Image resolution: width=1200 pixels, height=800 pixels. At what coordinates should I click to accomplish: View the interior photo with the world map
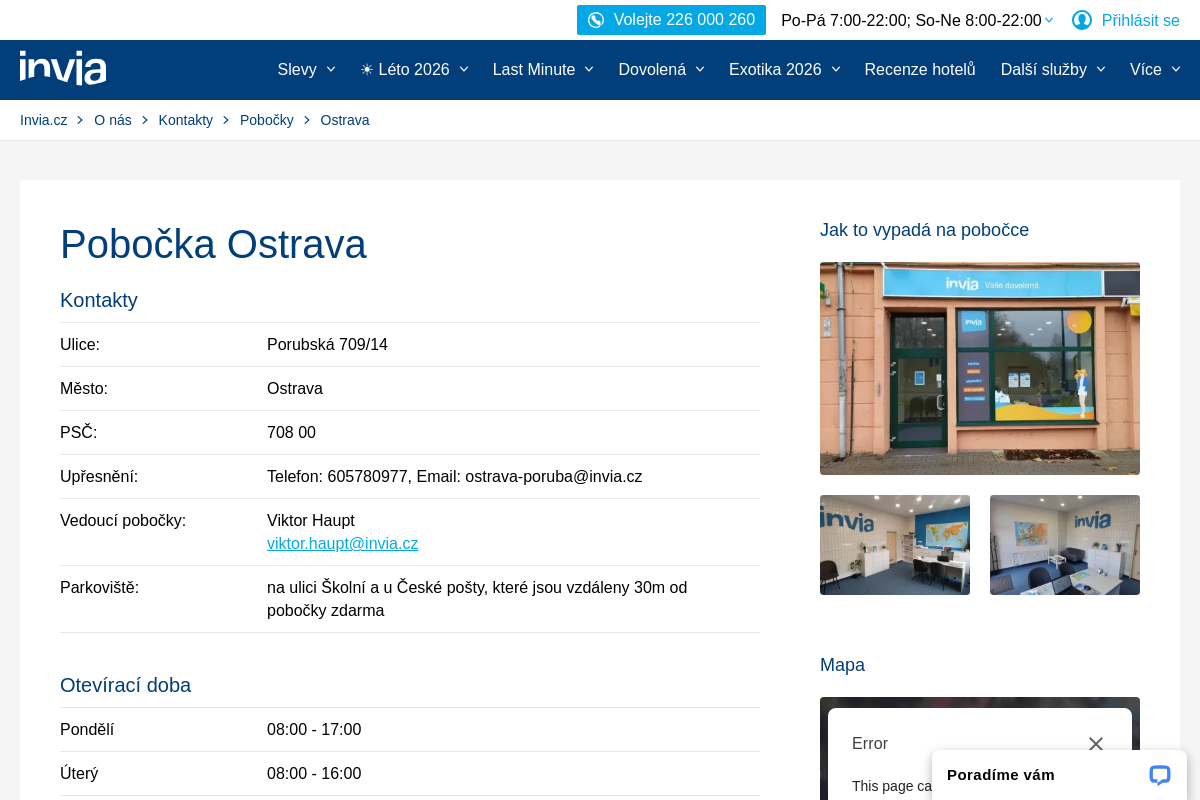point(894,545)
